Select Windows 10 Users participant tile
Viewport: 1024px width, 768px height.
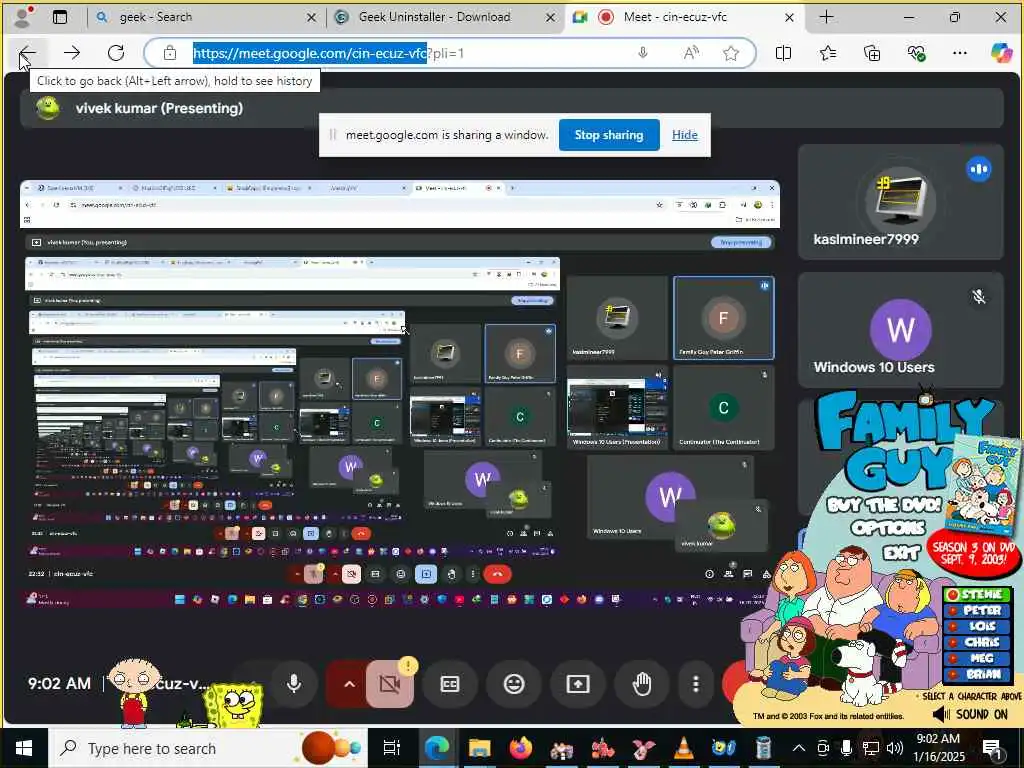(901, 330)
